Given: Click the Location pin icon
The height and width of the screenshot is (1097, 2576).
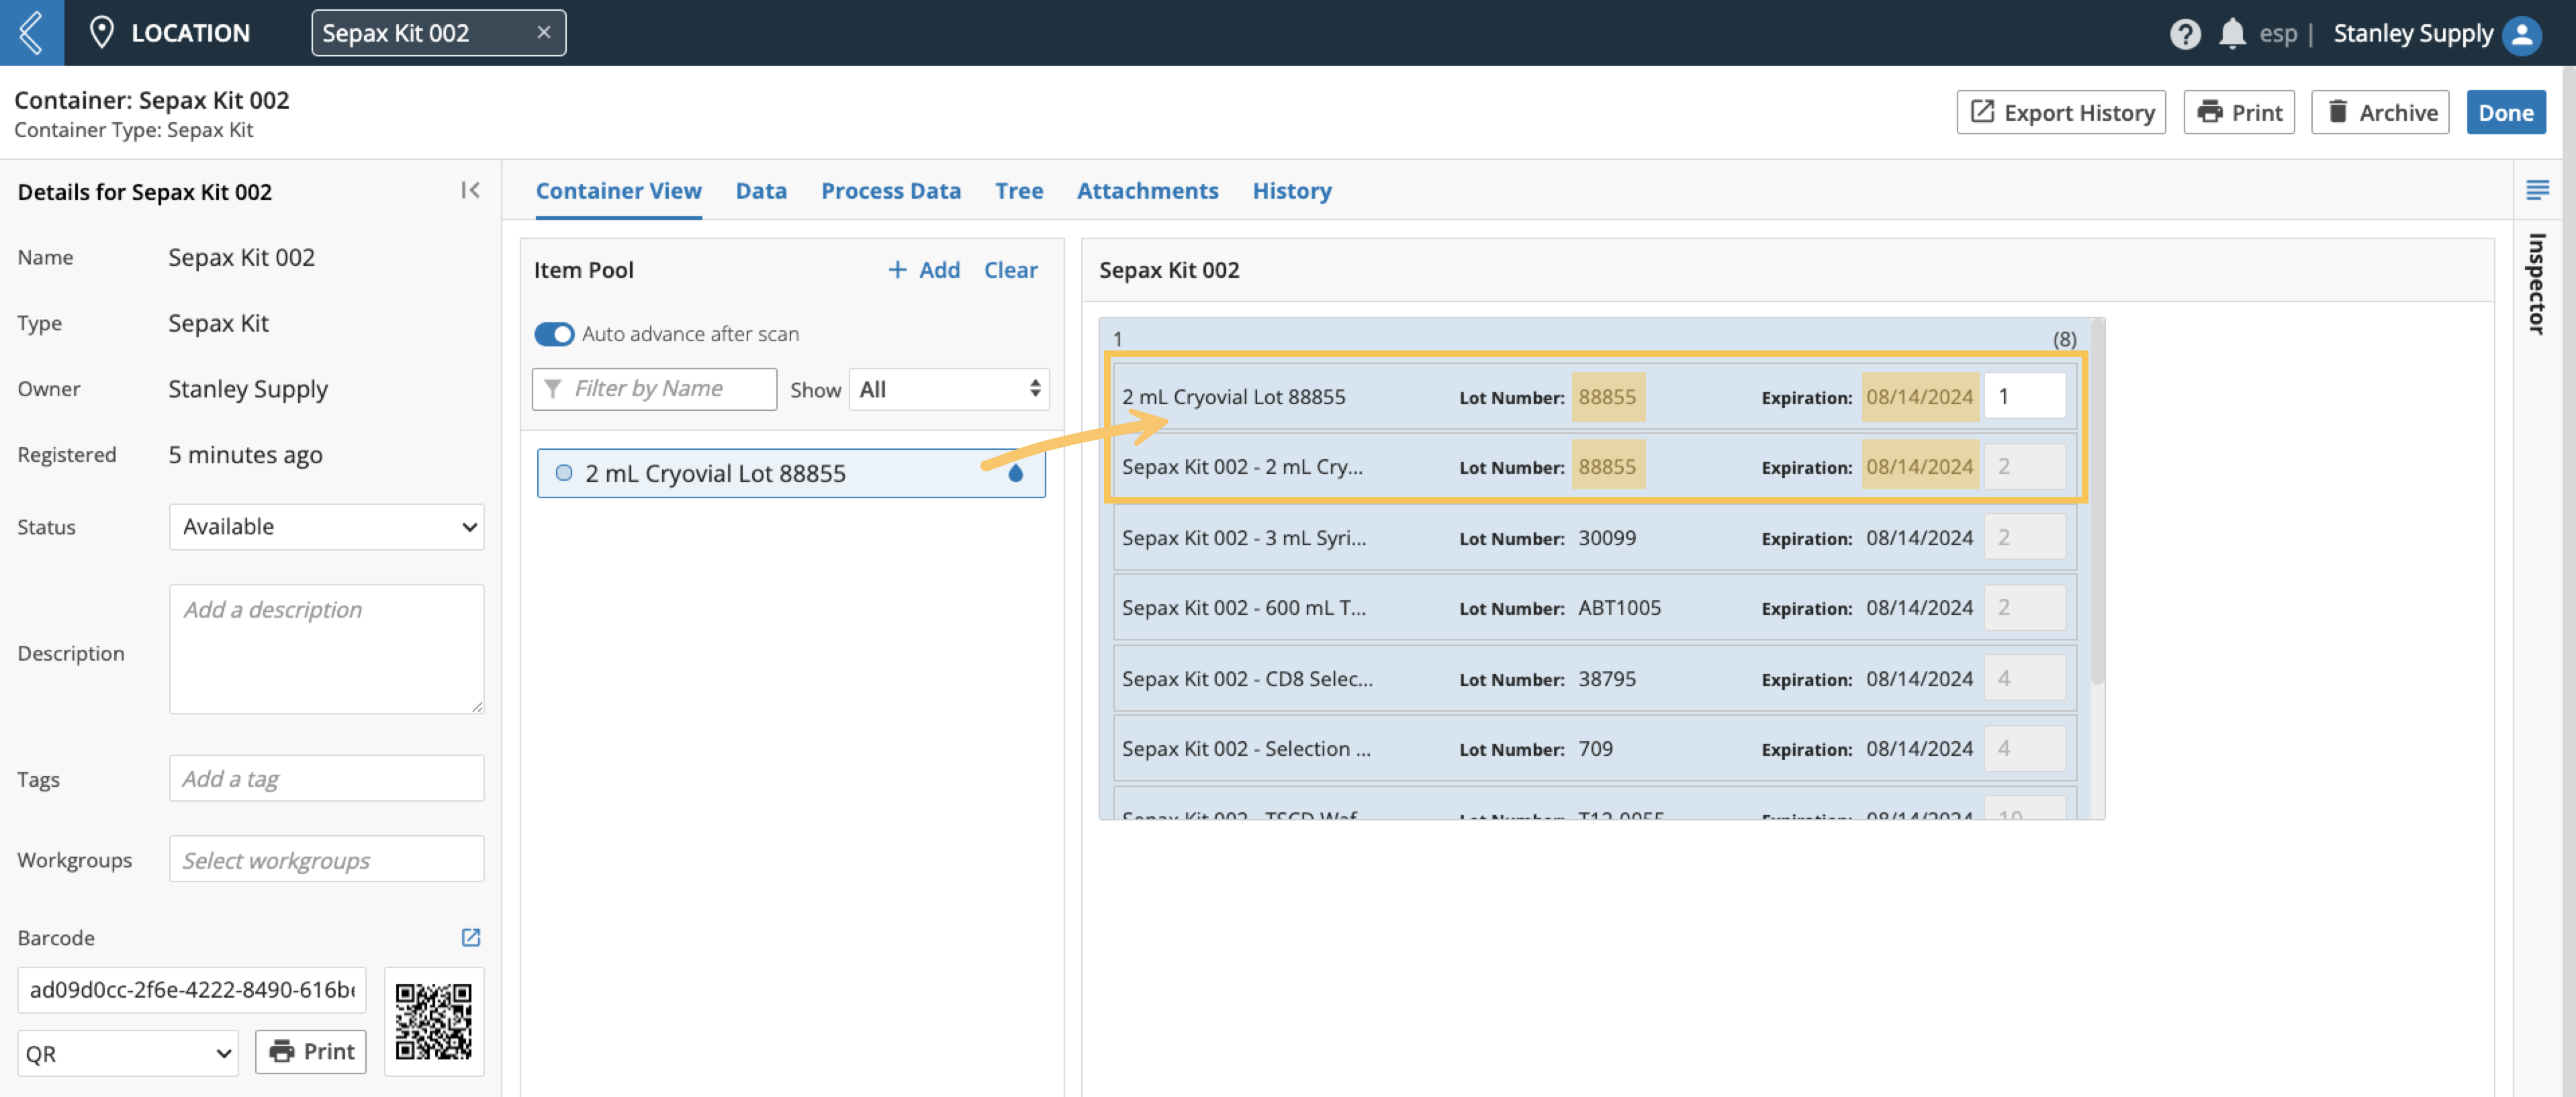Looking at the screenshot, I should click(101, 33).
